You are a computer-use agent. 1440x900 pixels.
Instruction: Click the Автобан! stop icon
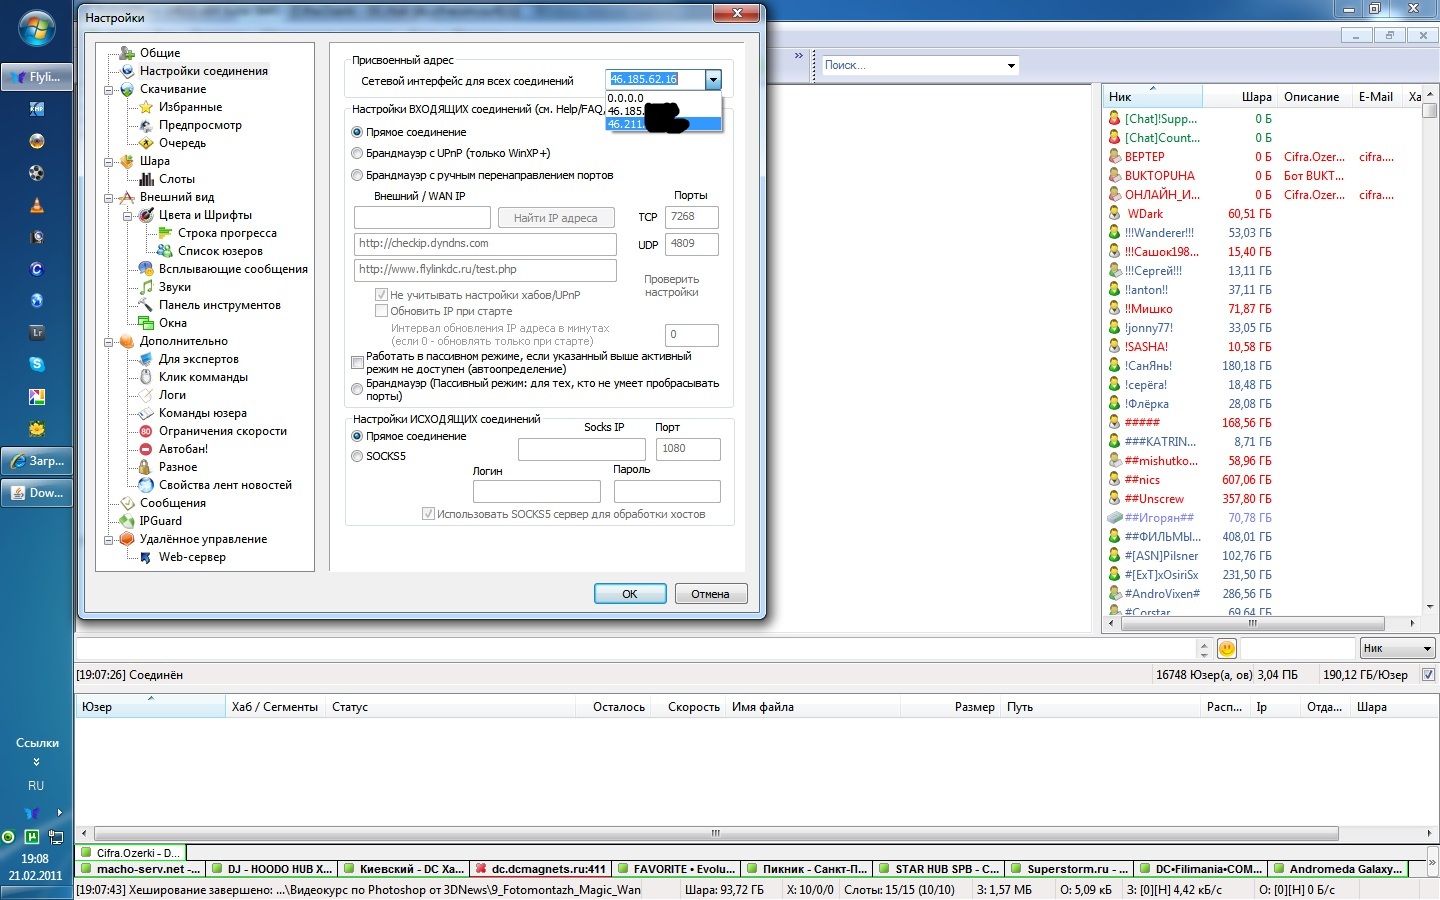click(x=146, y=449)
